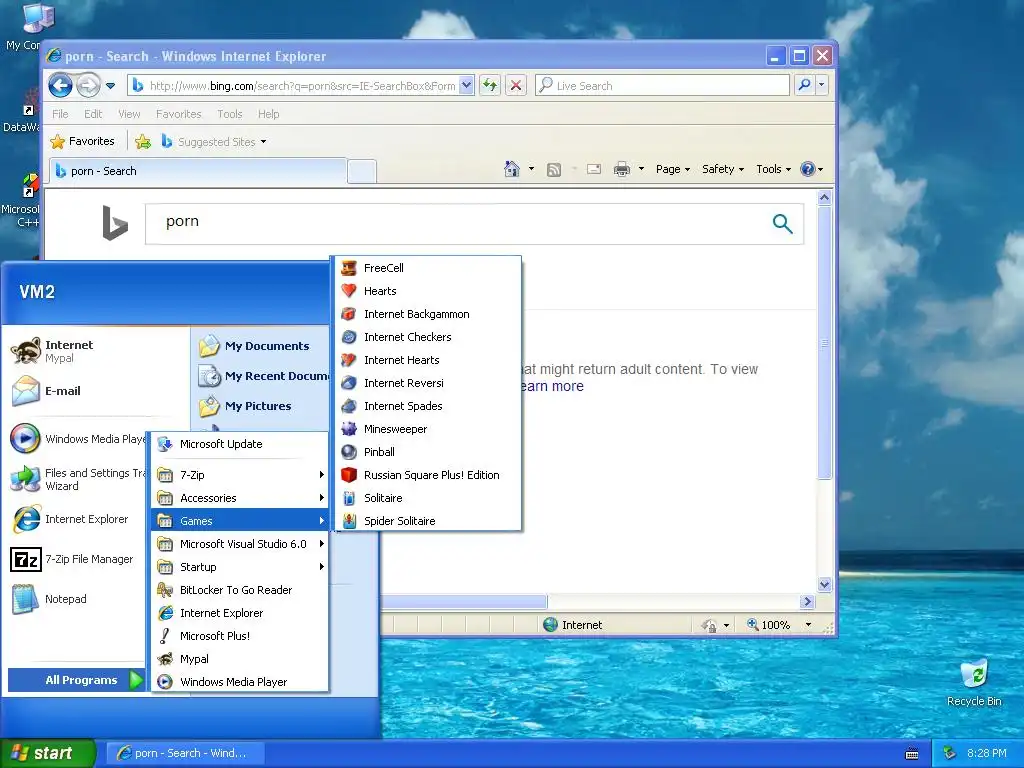Open E-mail pinned item
This screenshot has width=1024, height=768.
pyautogui.click(x=96, y=391)
